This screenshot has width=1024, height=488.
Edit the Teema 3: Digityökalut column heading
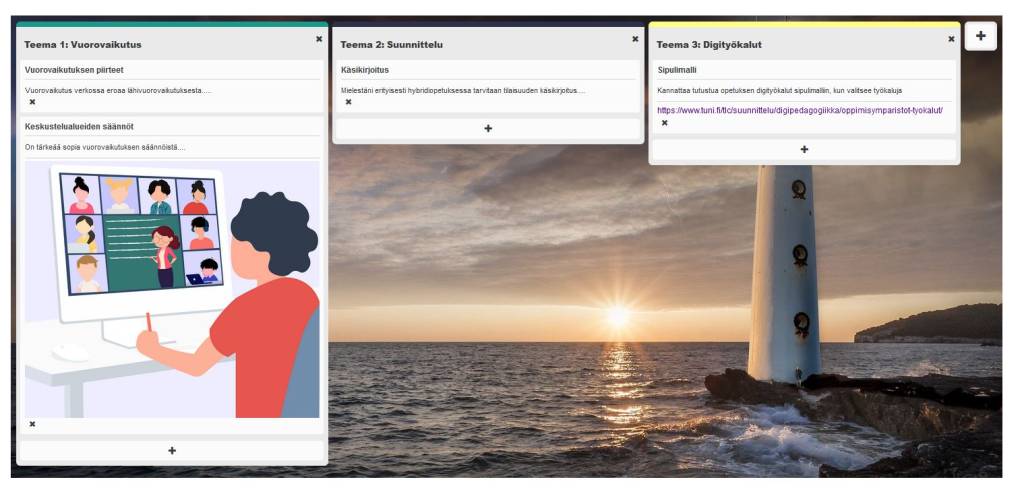(709, 44)
